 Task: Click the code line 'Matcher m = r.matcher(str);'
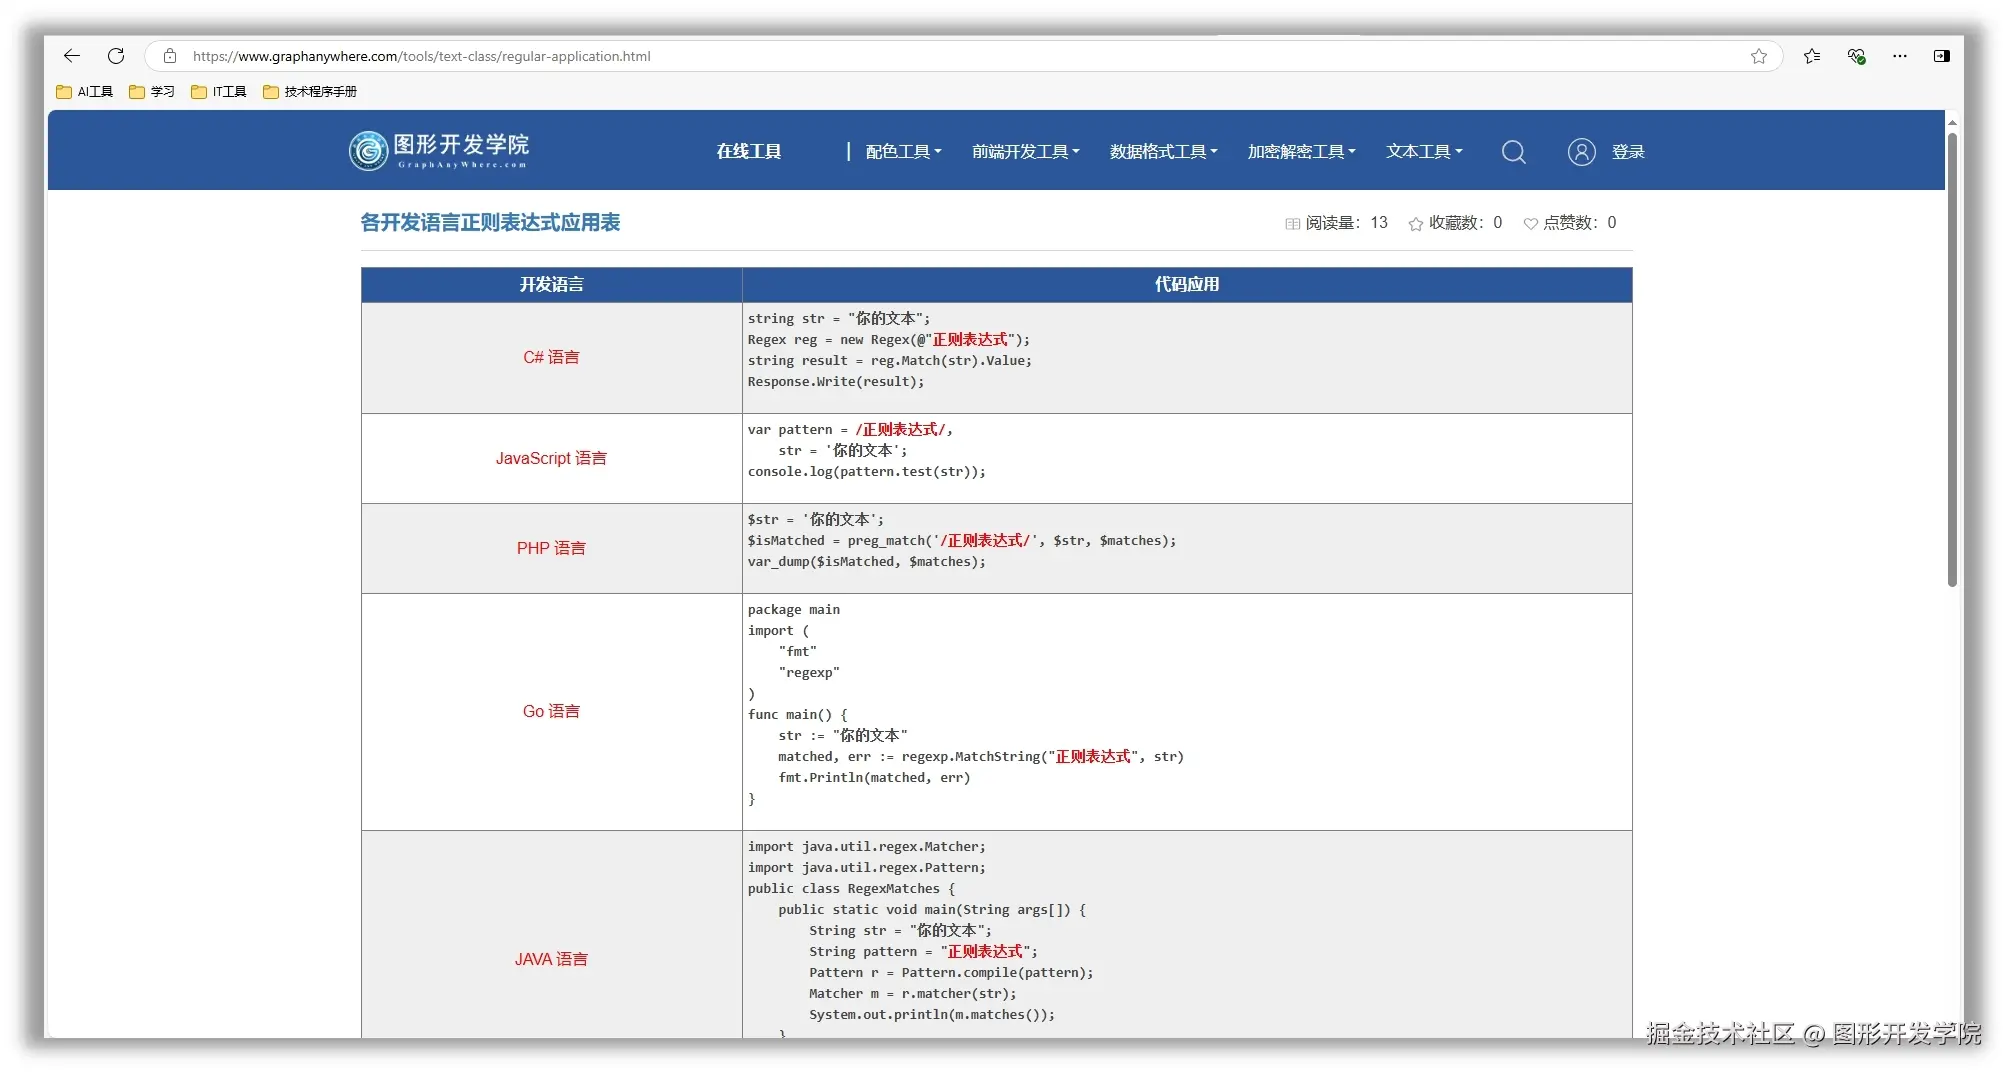[913, 994]
